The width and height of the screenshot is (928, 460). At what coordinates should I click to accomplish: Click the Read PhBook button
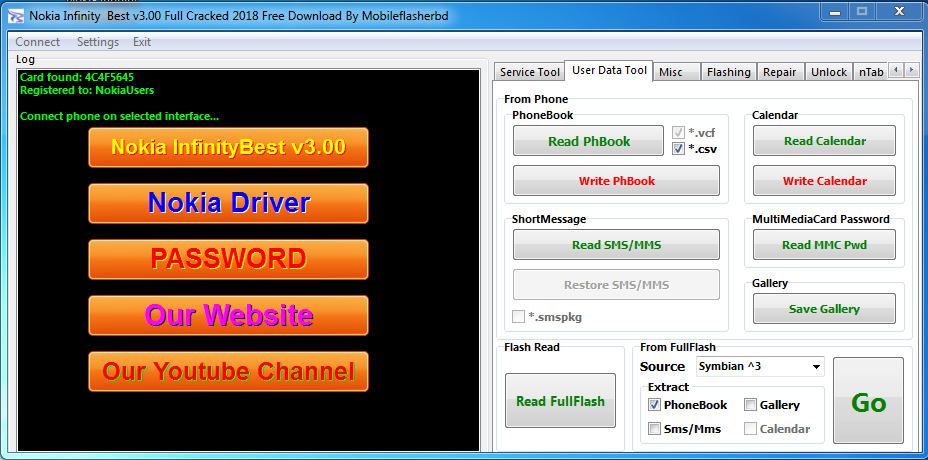pos(588,141)
